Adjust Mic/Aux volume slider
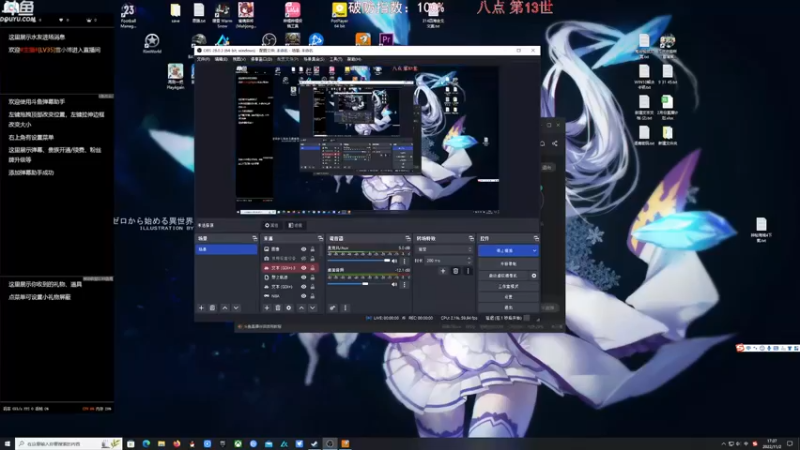Viewport: 800px width, 450px height. [360, 261]
